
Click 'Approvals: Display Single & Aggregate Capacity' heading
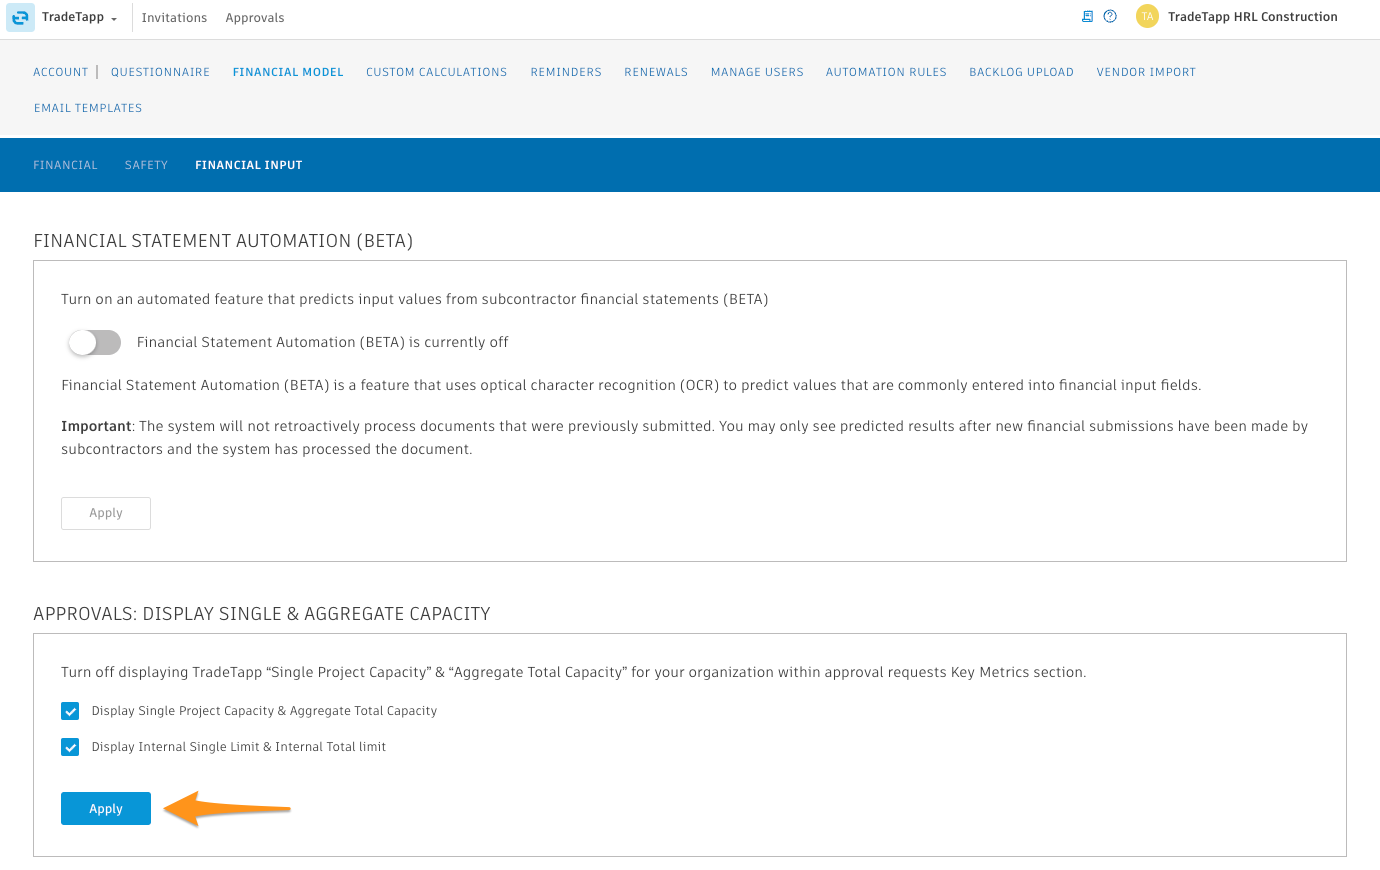click(262, 614)
